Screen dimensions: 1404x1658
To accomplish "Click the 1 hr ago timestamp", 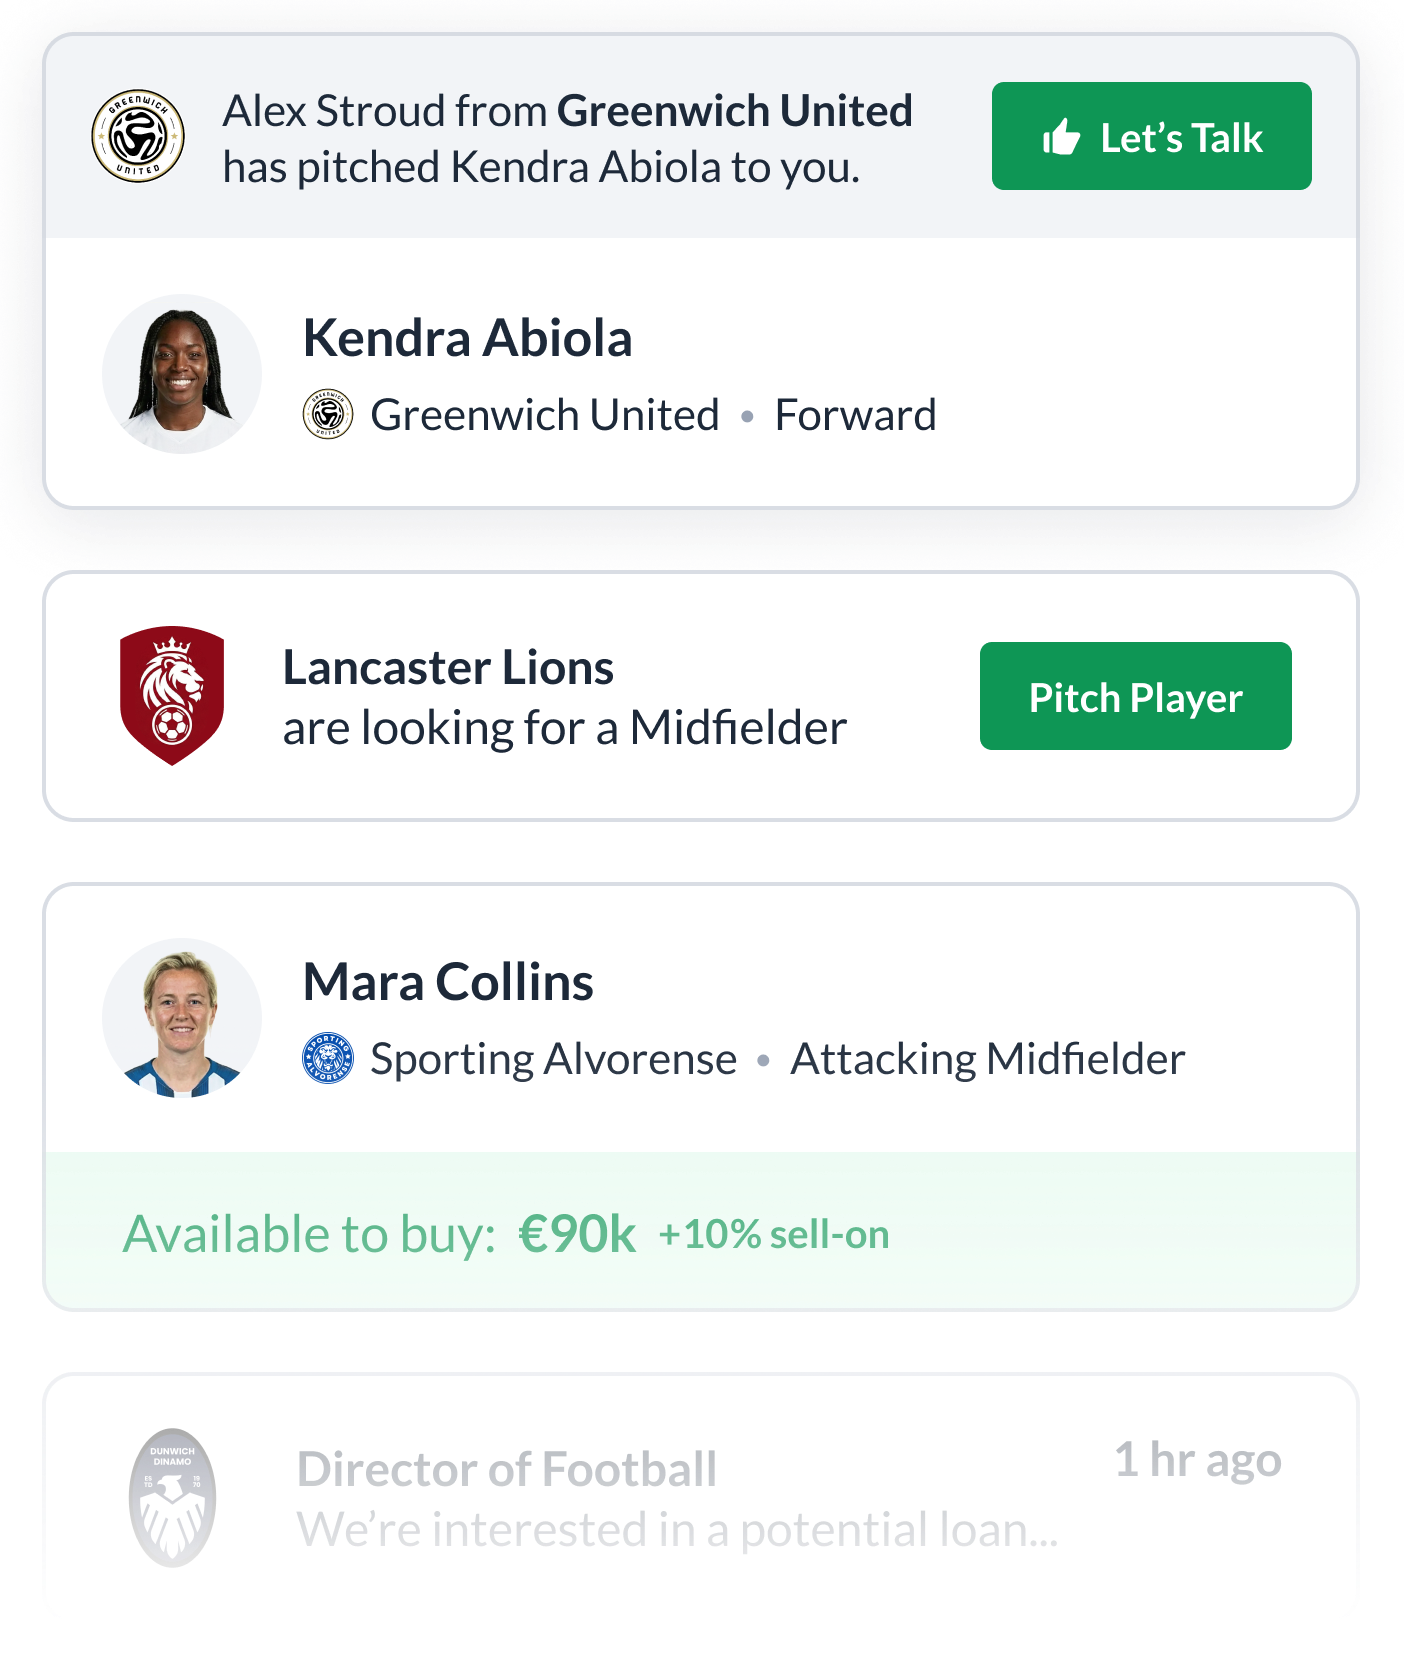I will point(1197,1460).
